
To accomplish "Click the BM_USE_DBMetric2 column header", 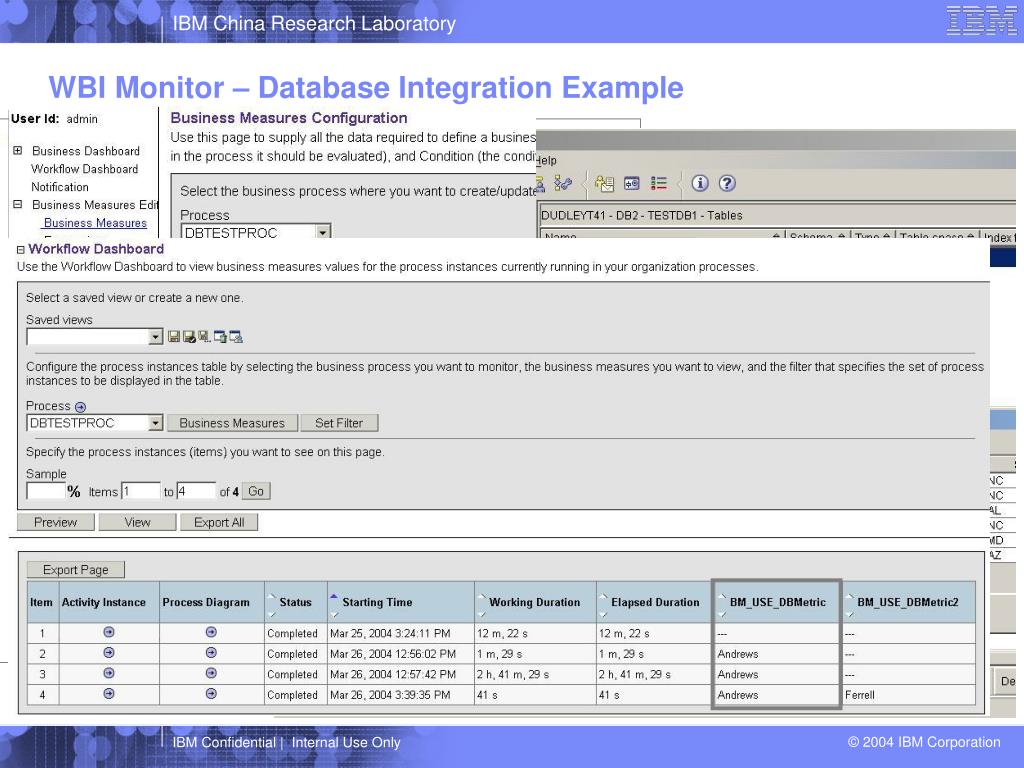I will click(x=908, y=602).
